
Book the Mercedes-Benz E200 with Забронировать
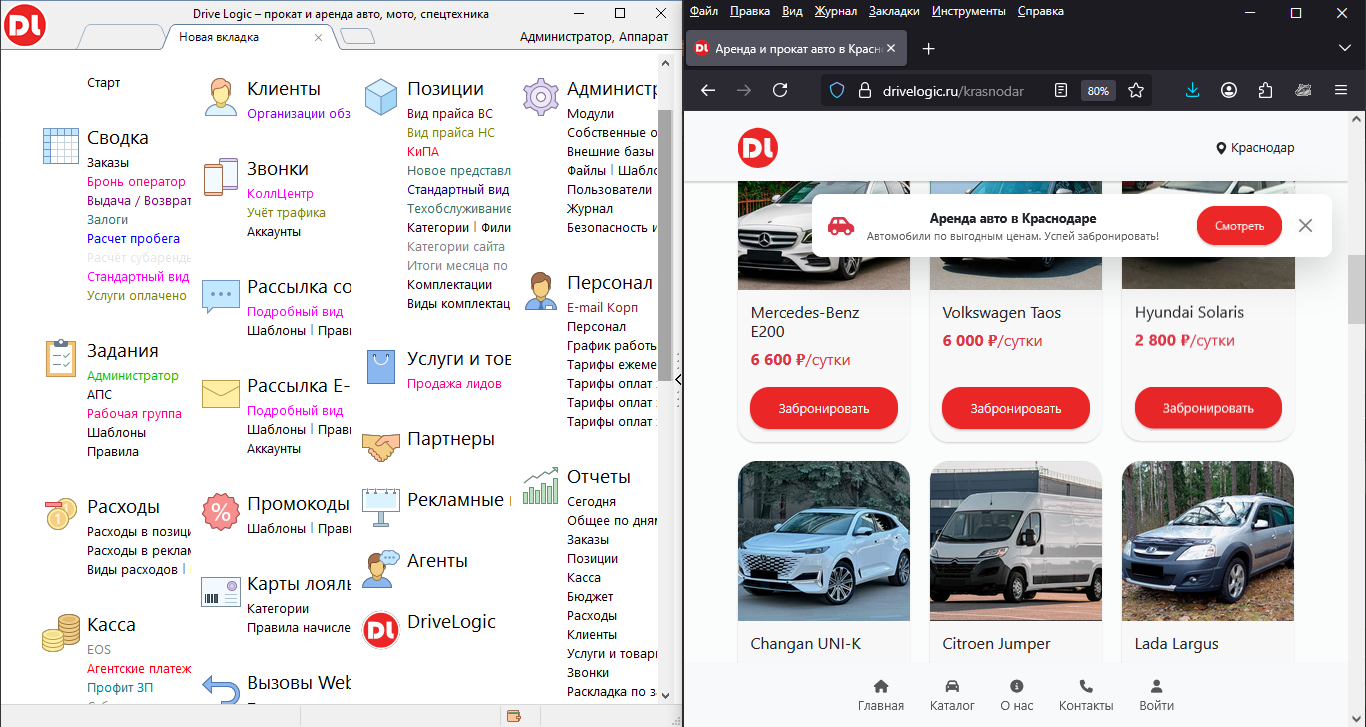(824, 408)
